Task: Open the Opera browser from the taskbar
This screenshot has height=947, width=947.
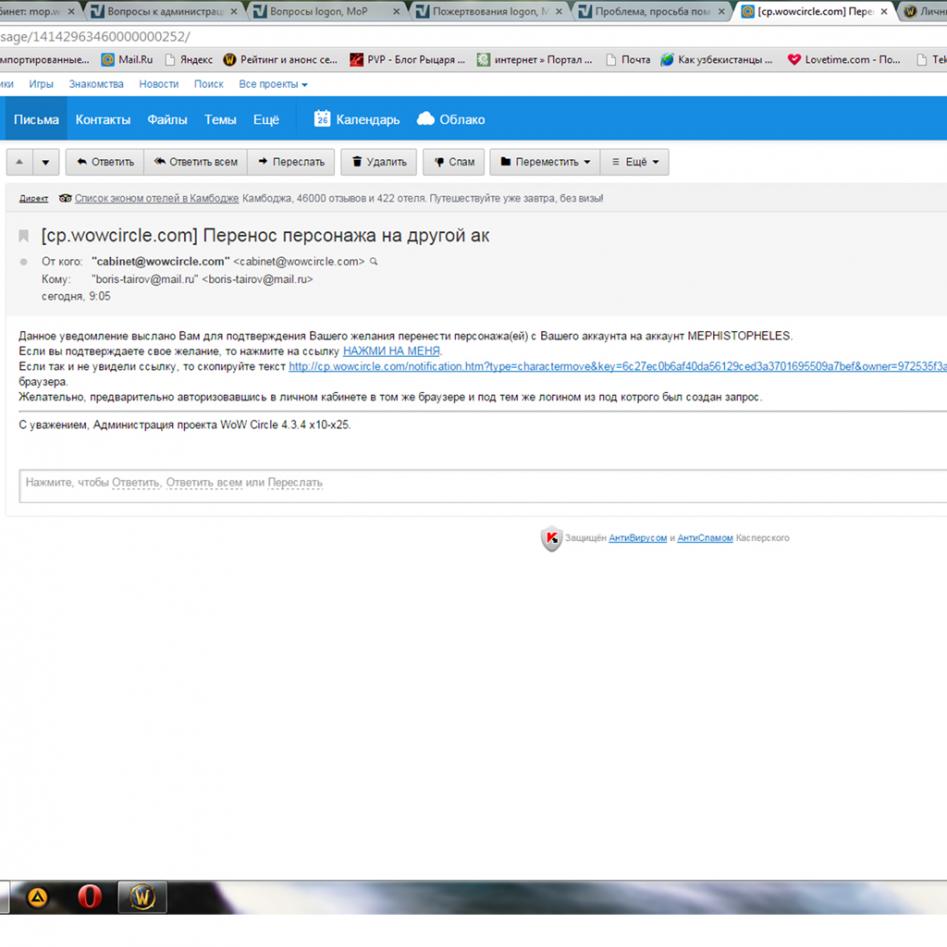Action: click(90, 897)
